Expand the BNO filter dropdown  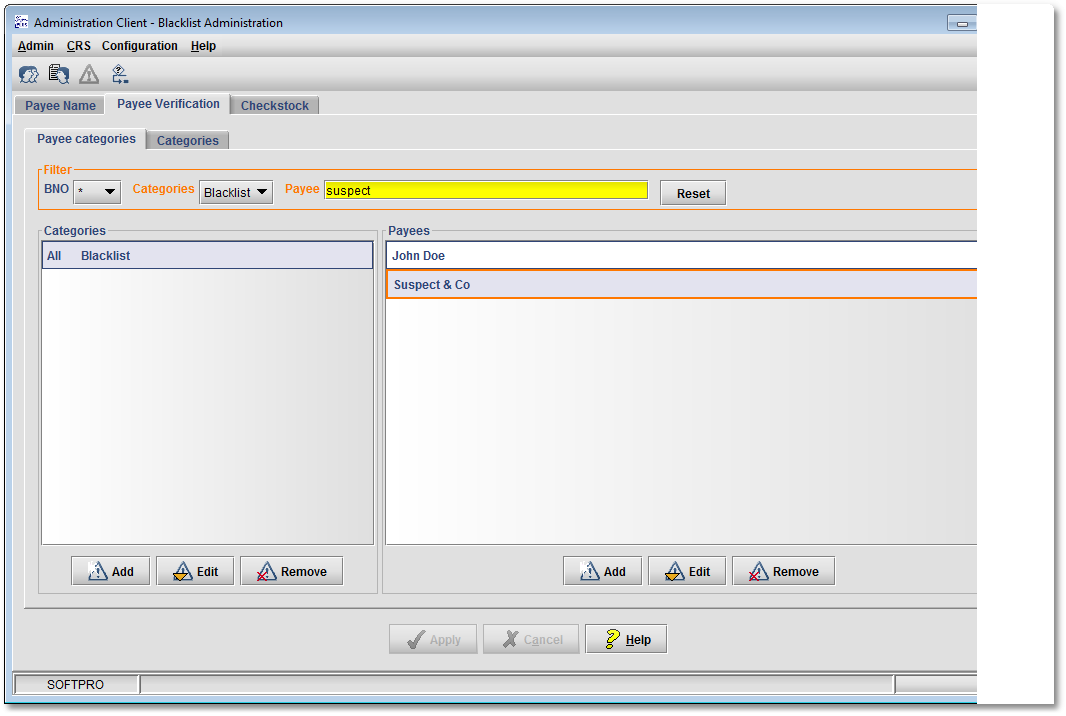tap(98, 192)
